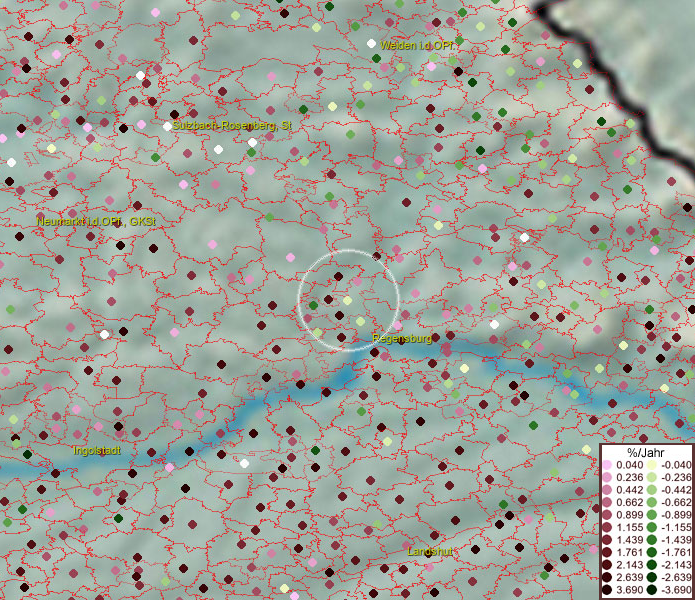Click the legend value text 1.439
The image size is (695, 600).
(629, 540)
